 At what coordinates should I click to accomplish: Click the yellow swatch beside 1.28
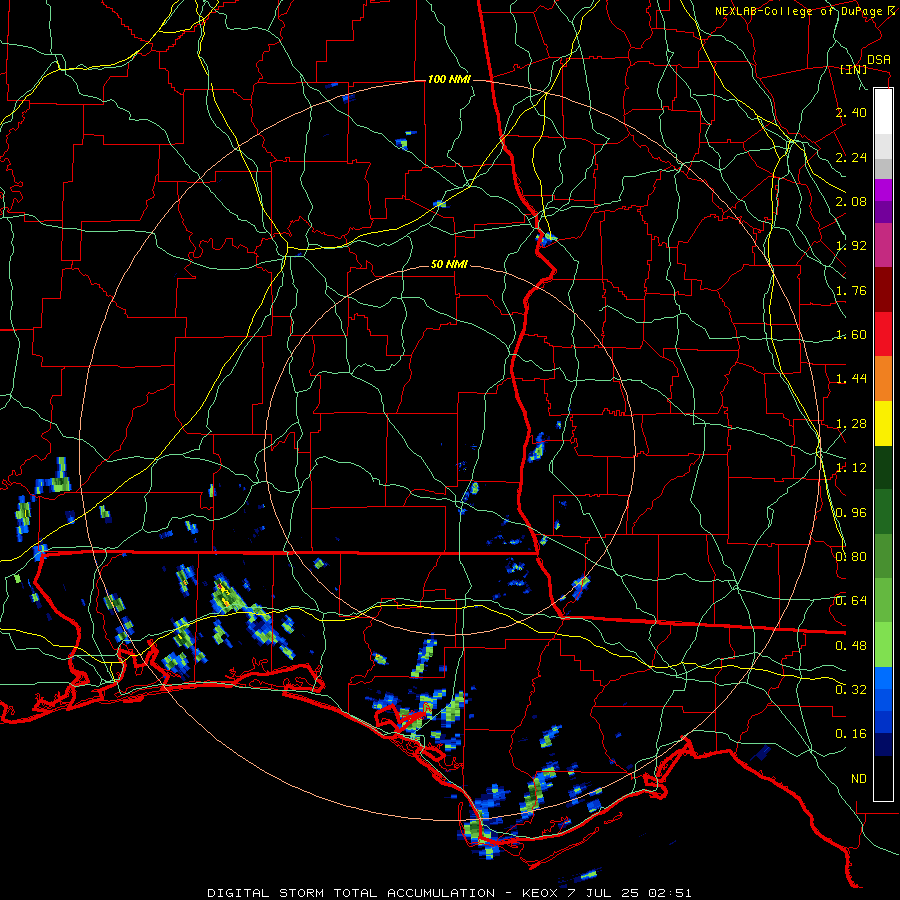(883, 423)
